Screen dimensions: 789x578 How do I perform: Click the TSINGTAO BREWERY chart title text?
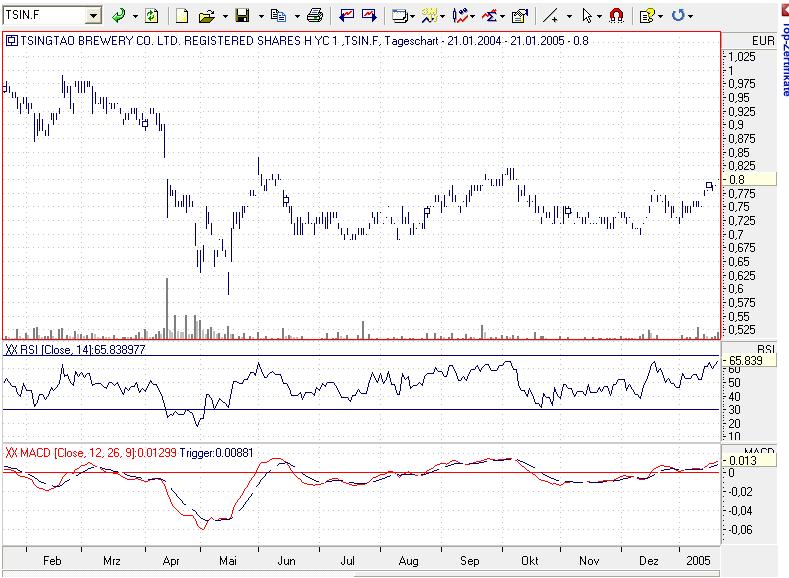pos(304,41)
